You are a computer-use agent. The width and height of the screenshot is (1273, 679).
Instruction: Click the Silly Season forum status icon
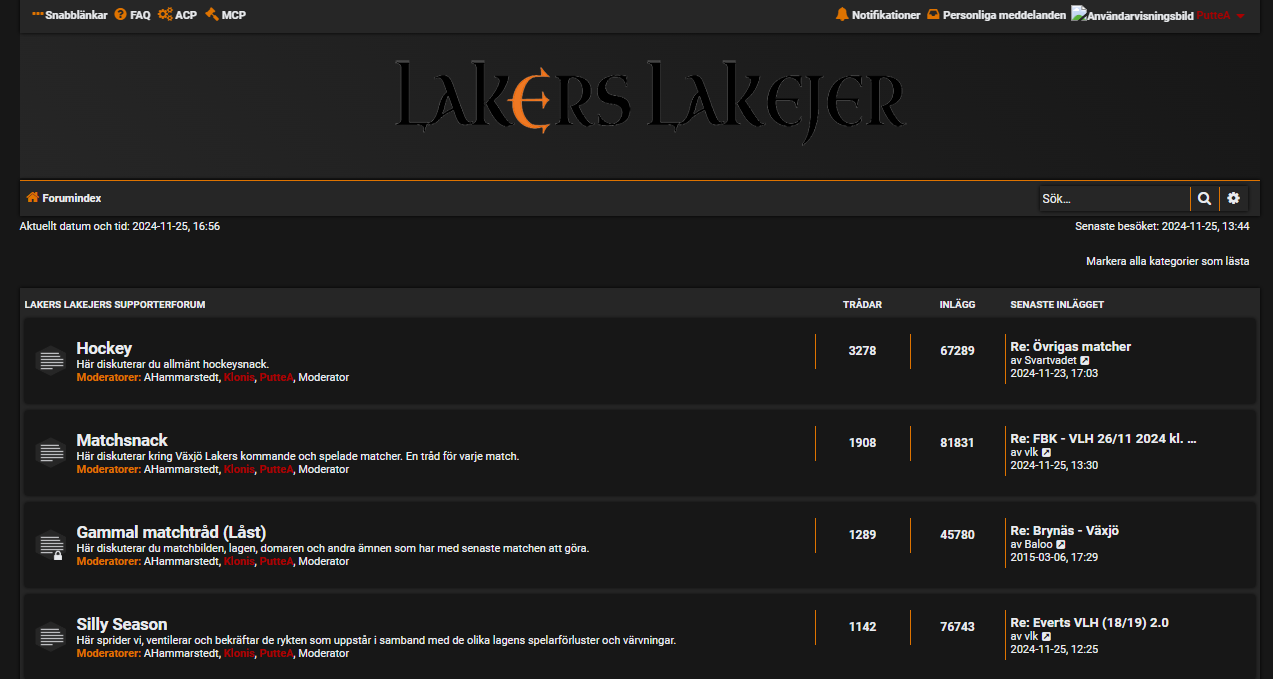coord(50,636)
